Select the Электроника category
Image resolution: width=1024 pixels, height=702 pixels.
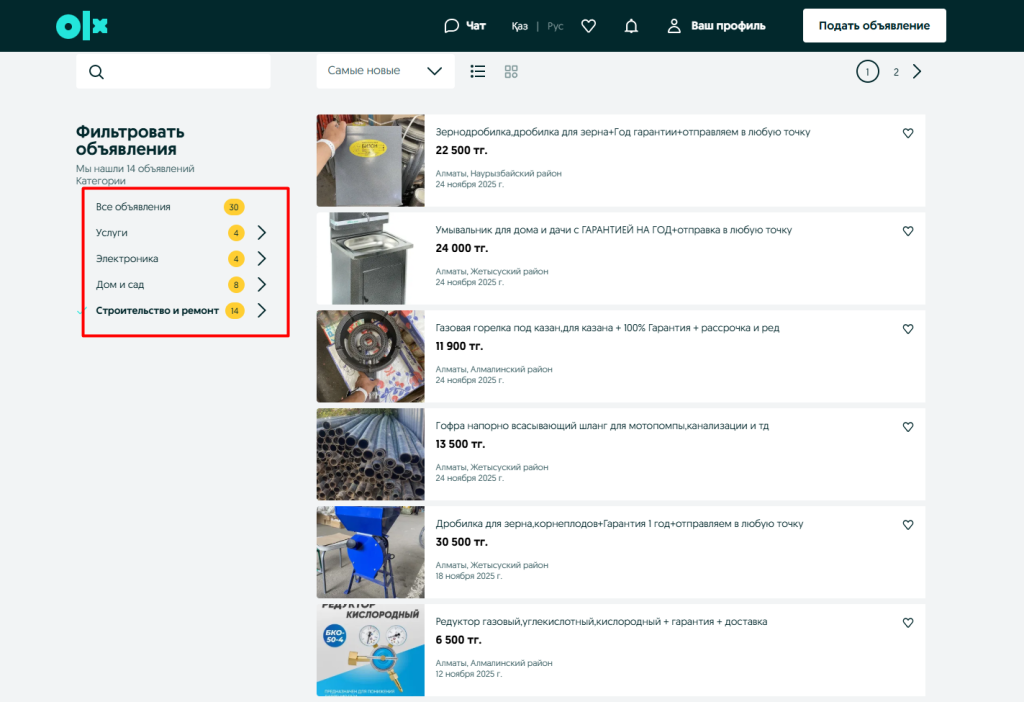127,259
